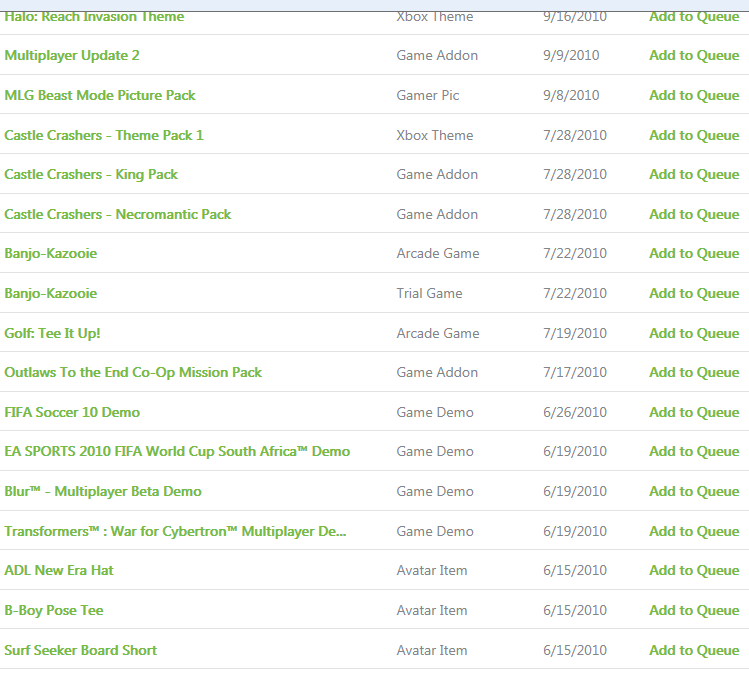Viewport: 749px width, 673px height.
Task: Add MLG Beast Mode Picture Pack to queue
Action: tap(694, 96)
